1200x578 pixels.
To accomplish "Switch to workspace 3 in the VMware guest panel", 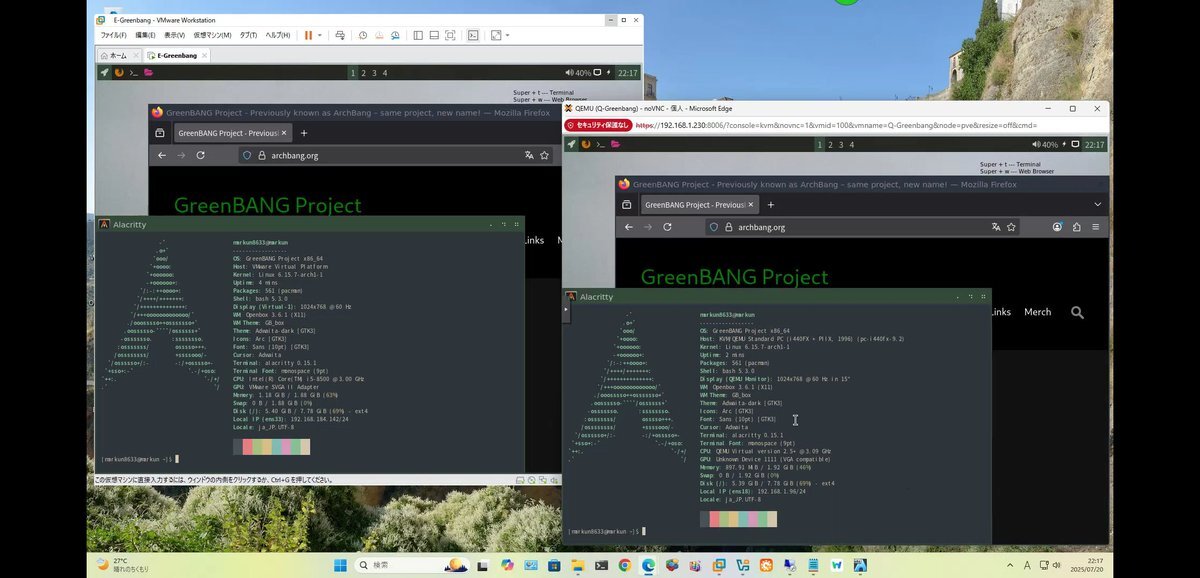I will [374, 73].
